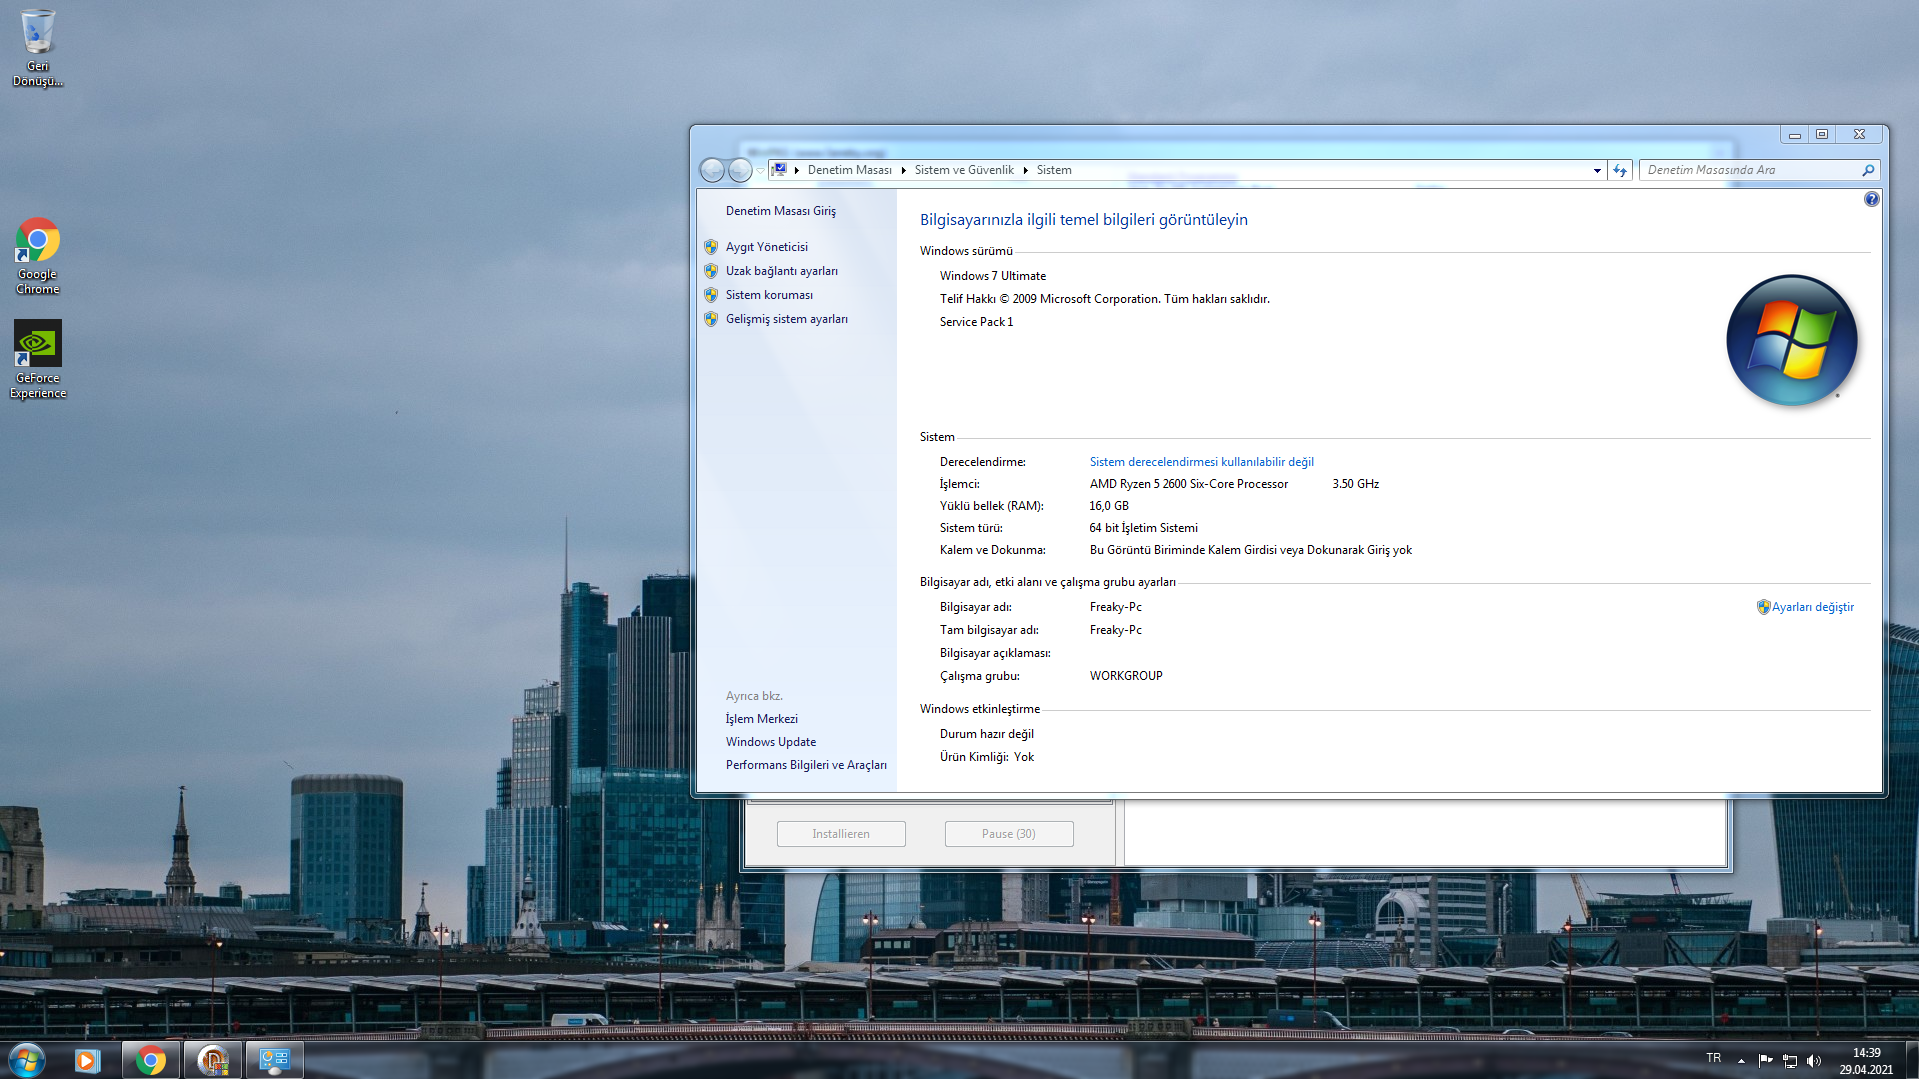The image size is (1919, 1079).
Task: Switch to installer taskbar window
Action: click(213, 1060)
